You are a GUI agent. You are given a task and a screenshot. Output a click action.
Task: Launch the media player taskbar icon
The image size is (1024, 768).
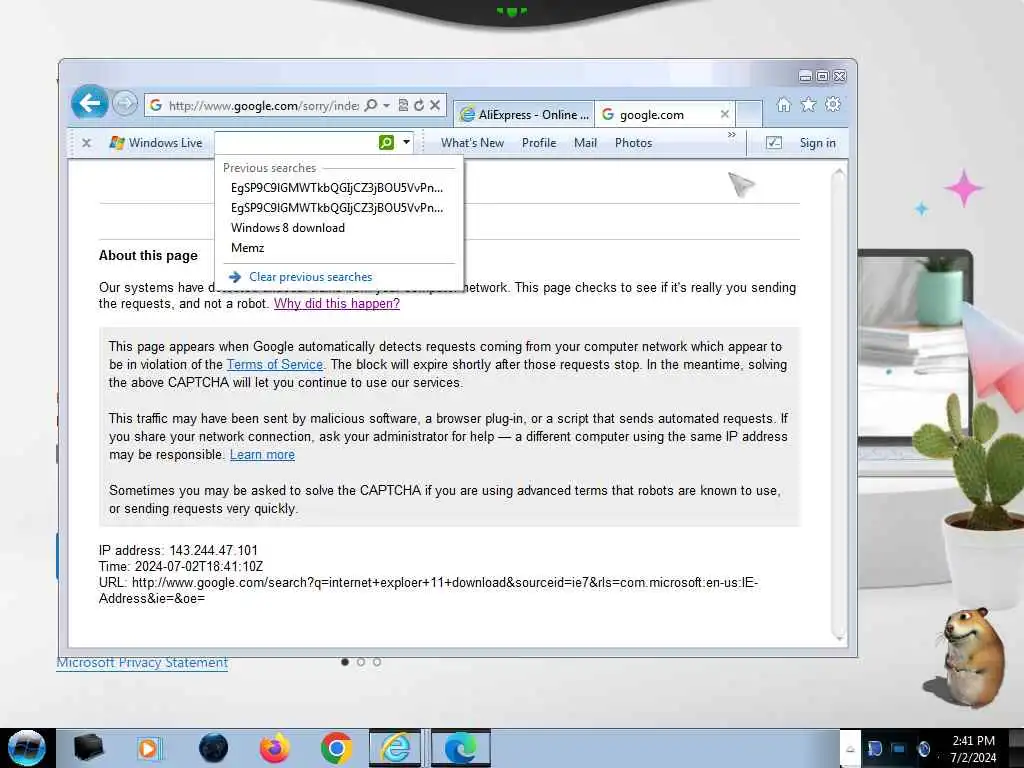tap(149, 748)
